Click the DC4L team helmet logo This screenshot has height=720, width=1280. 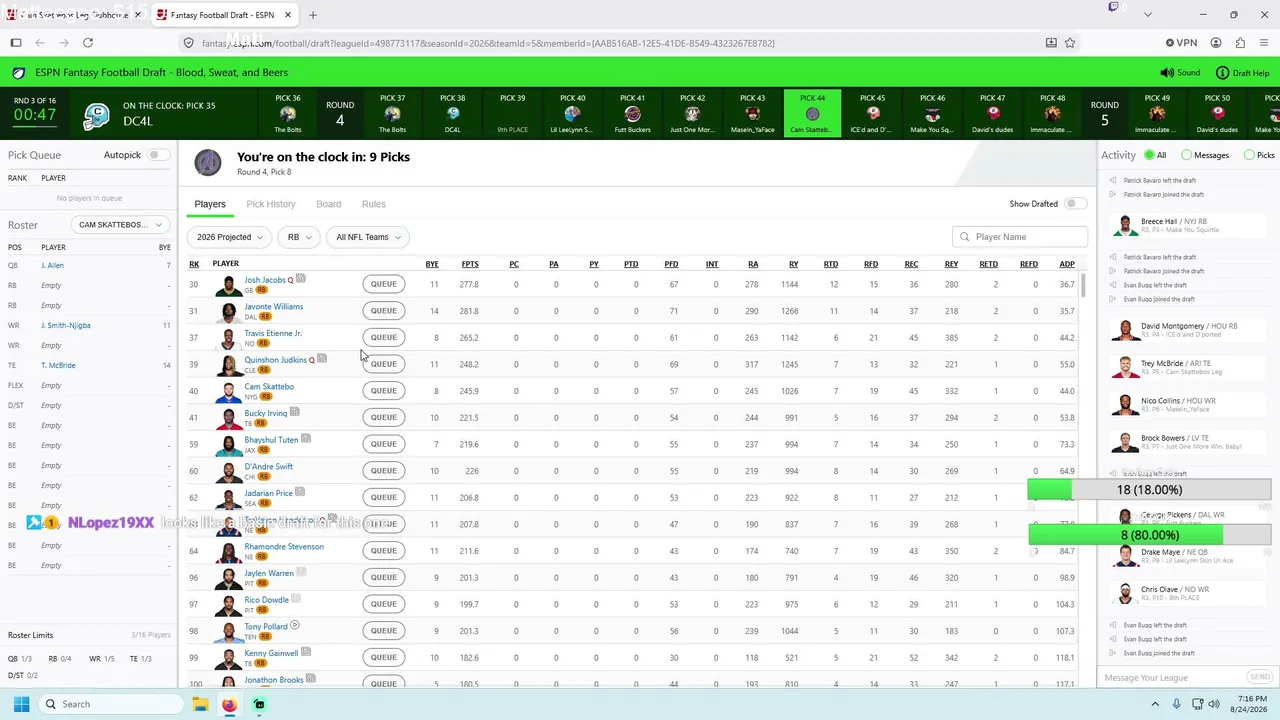point(96,115)
